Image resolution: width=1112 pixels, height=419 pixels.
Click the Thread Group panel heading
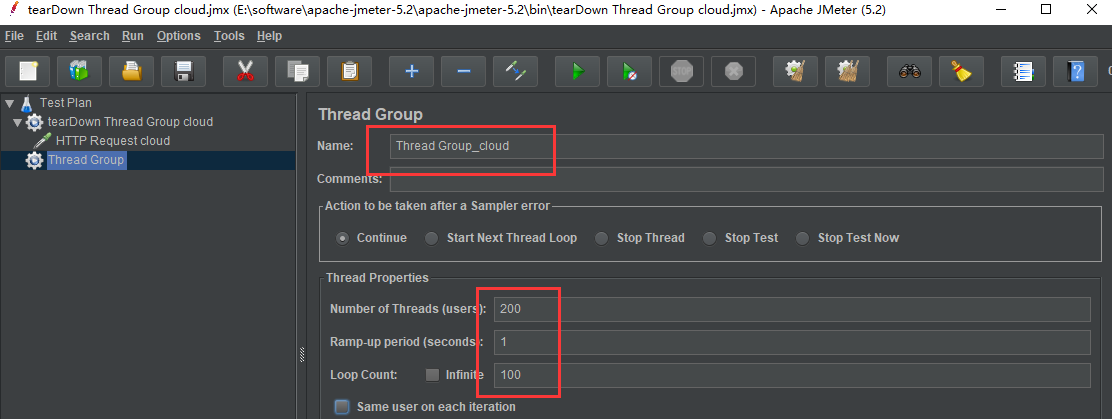click(370, 114)
